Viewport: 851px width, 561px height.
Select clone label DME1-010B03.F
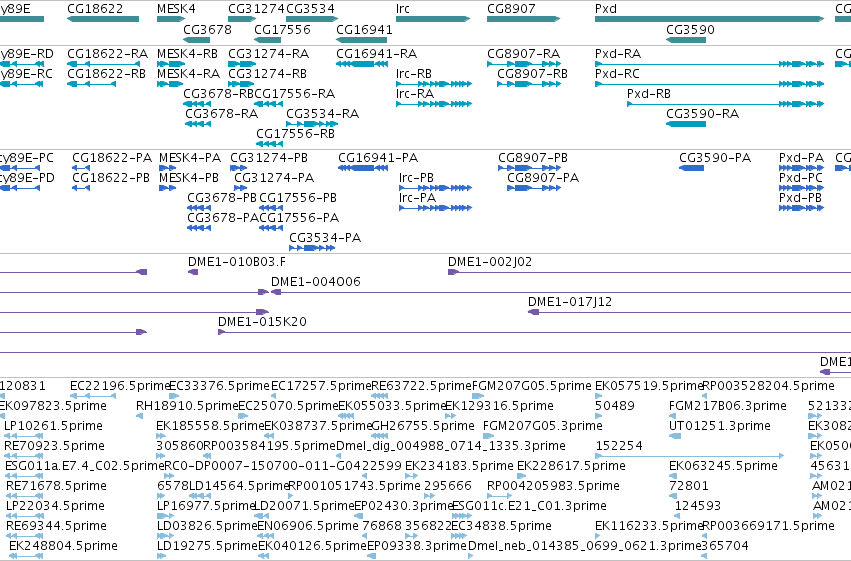pyautogui.click(x=237, y=262)
